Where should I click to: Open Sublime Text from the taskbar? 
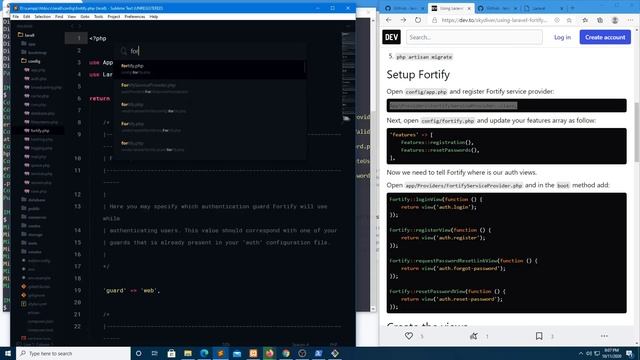click(x=220, y=353)
